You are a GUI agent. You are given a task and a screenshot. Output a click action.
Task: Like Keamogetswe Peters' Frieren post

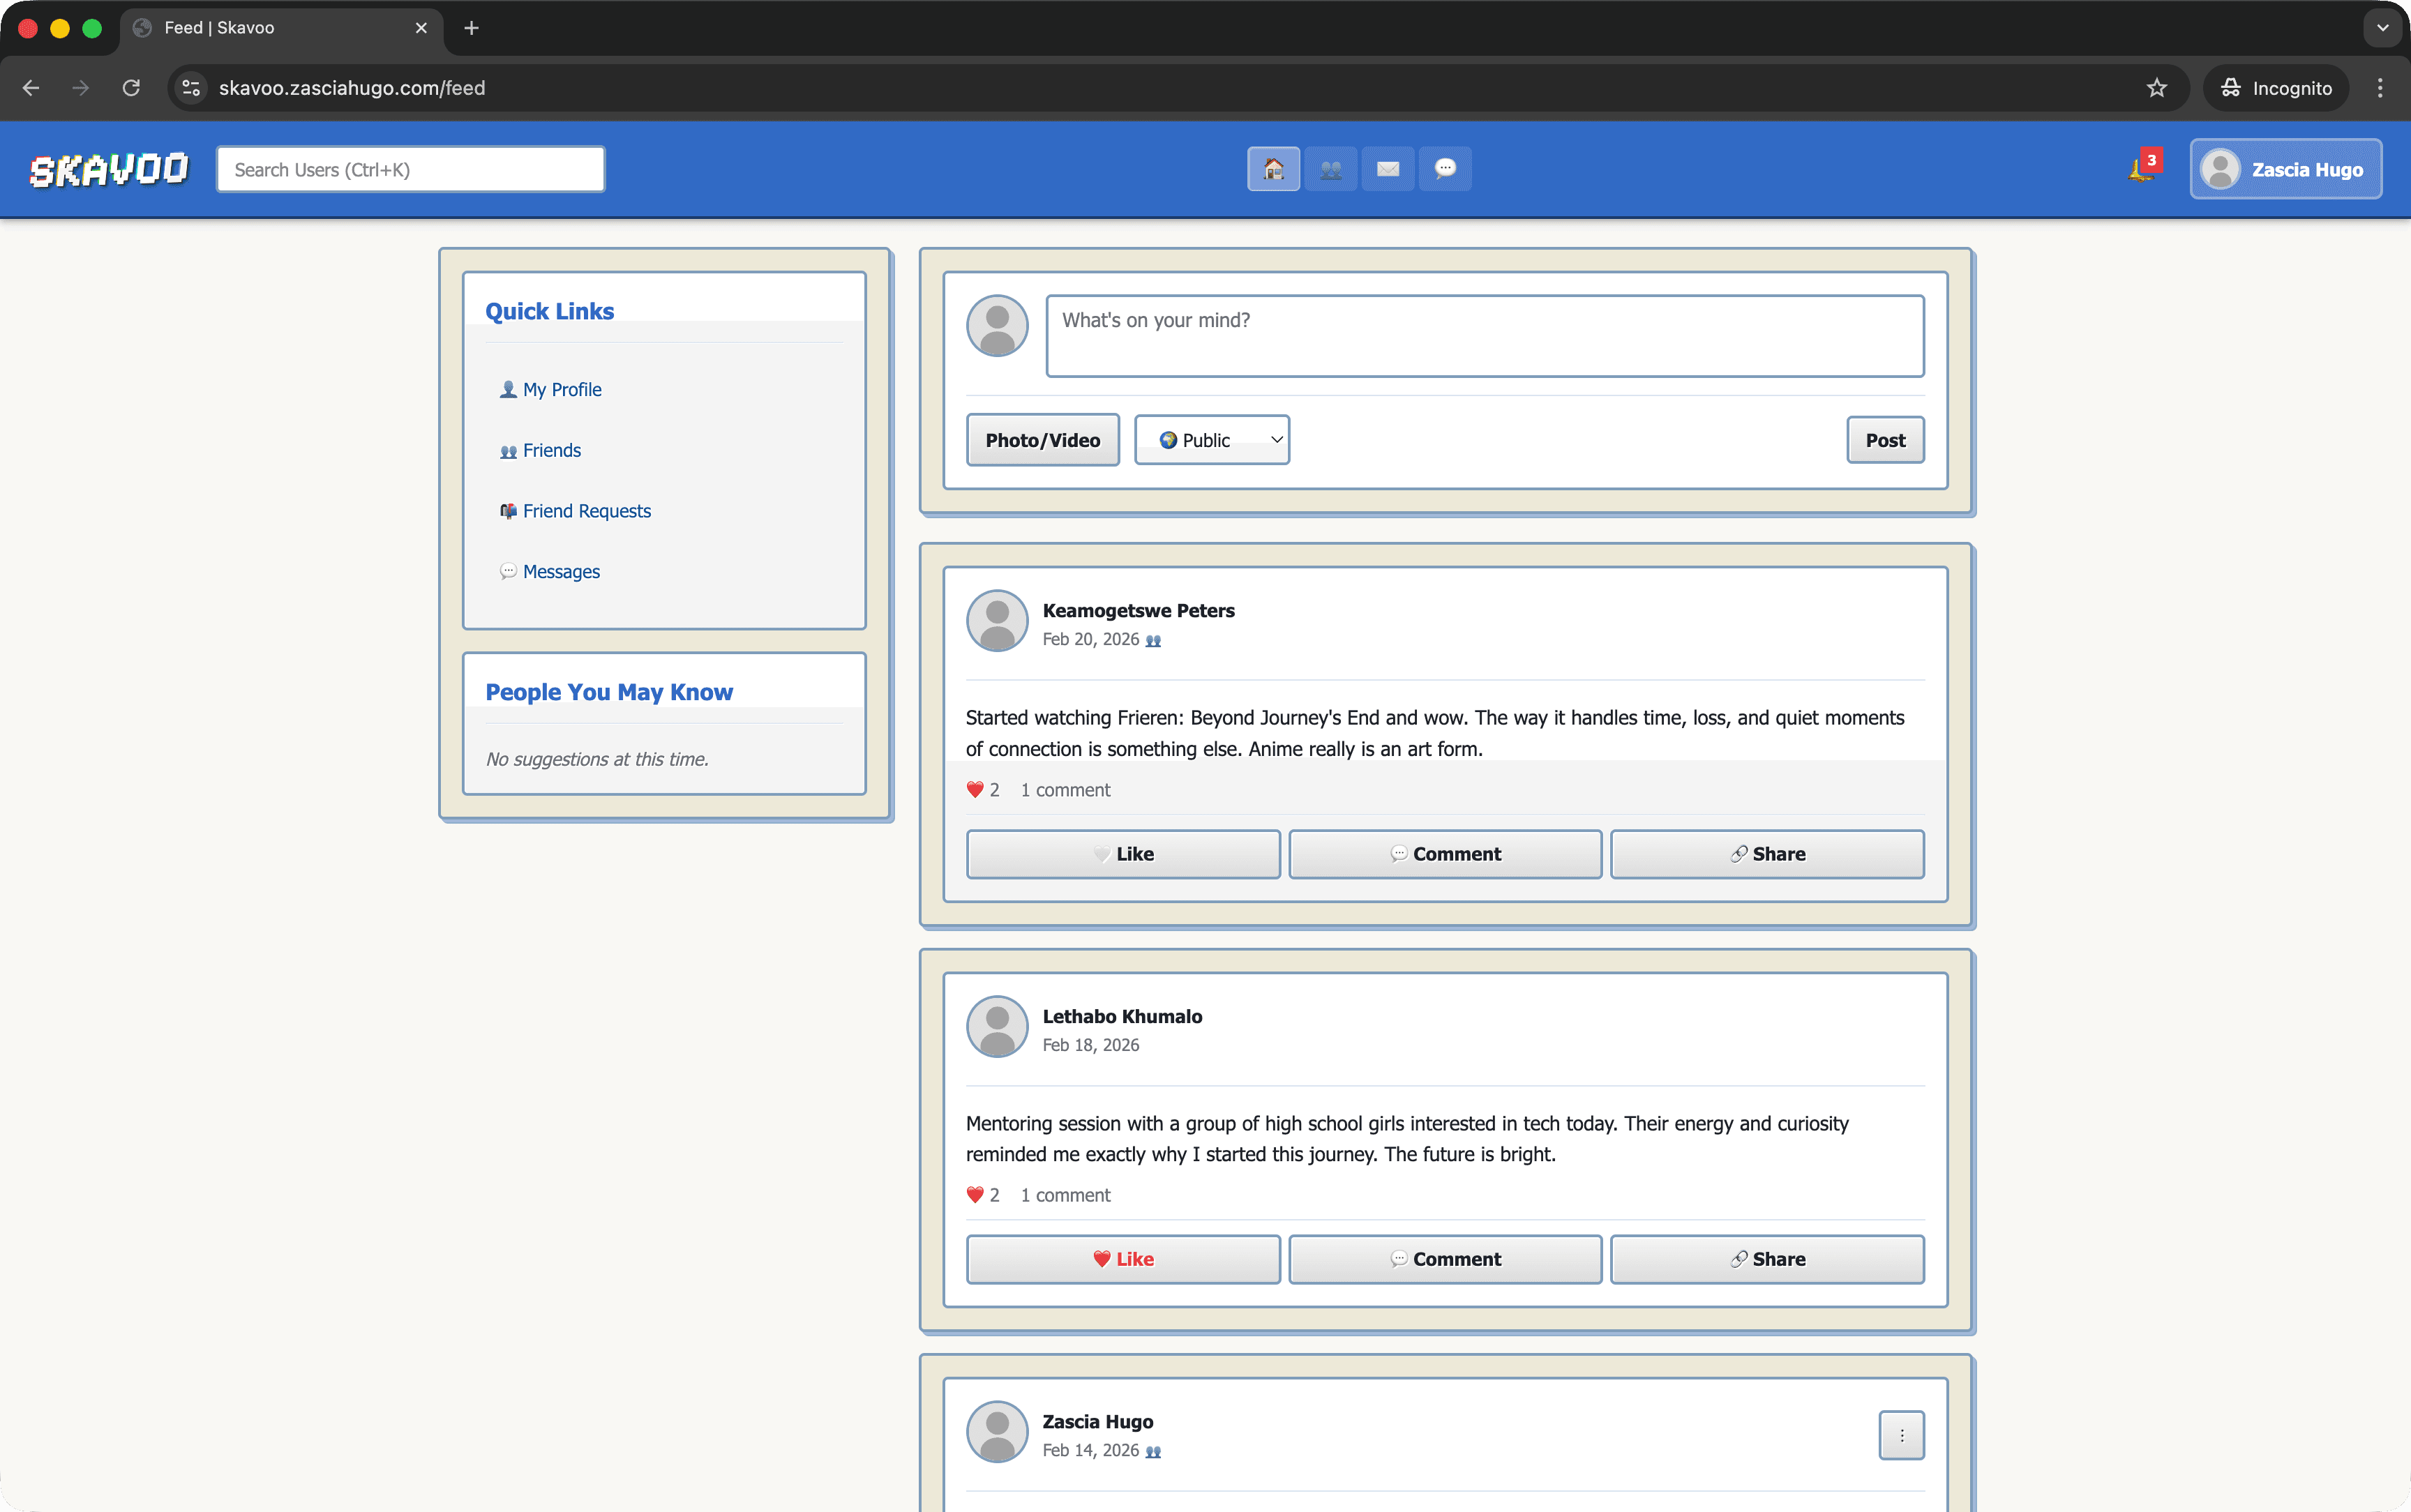(x=1122, y=854)
